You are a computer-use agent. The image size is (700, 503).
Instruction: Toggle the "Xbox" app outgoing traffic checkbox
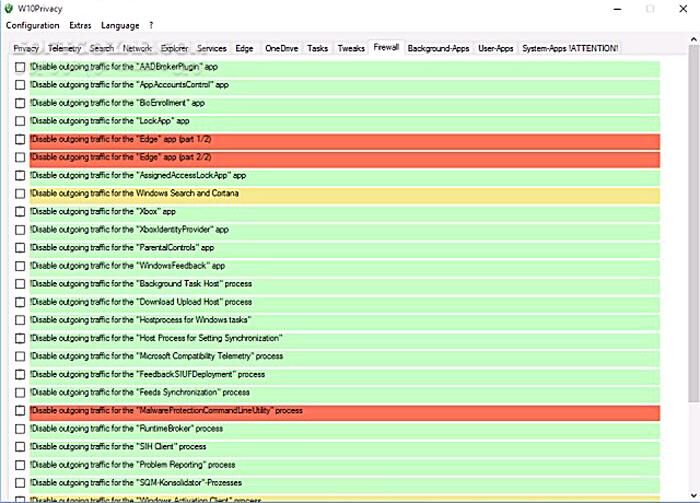pos(20,212)
